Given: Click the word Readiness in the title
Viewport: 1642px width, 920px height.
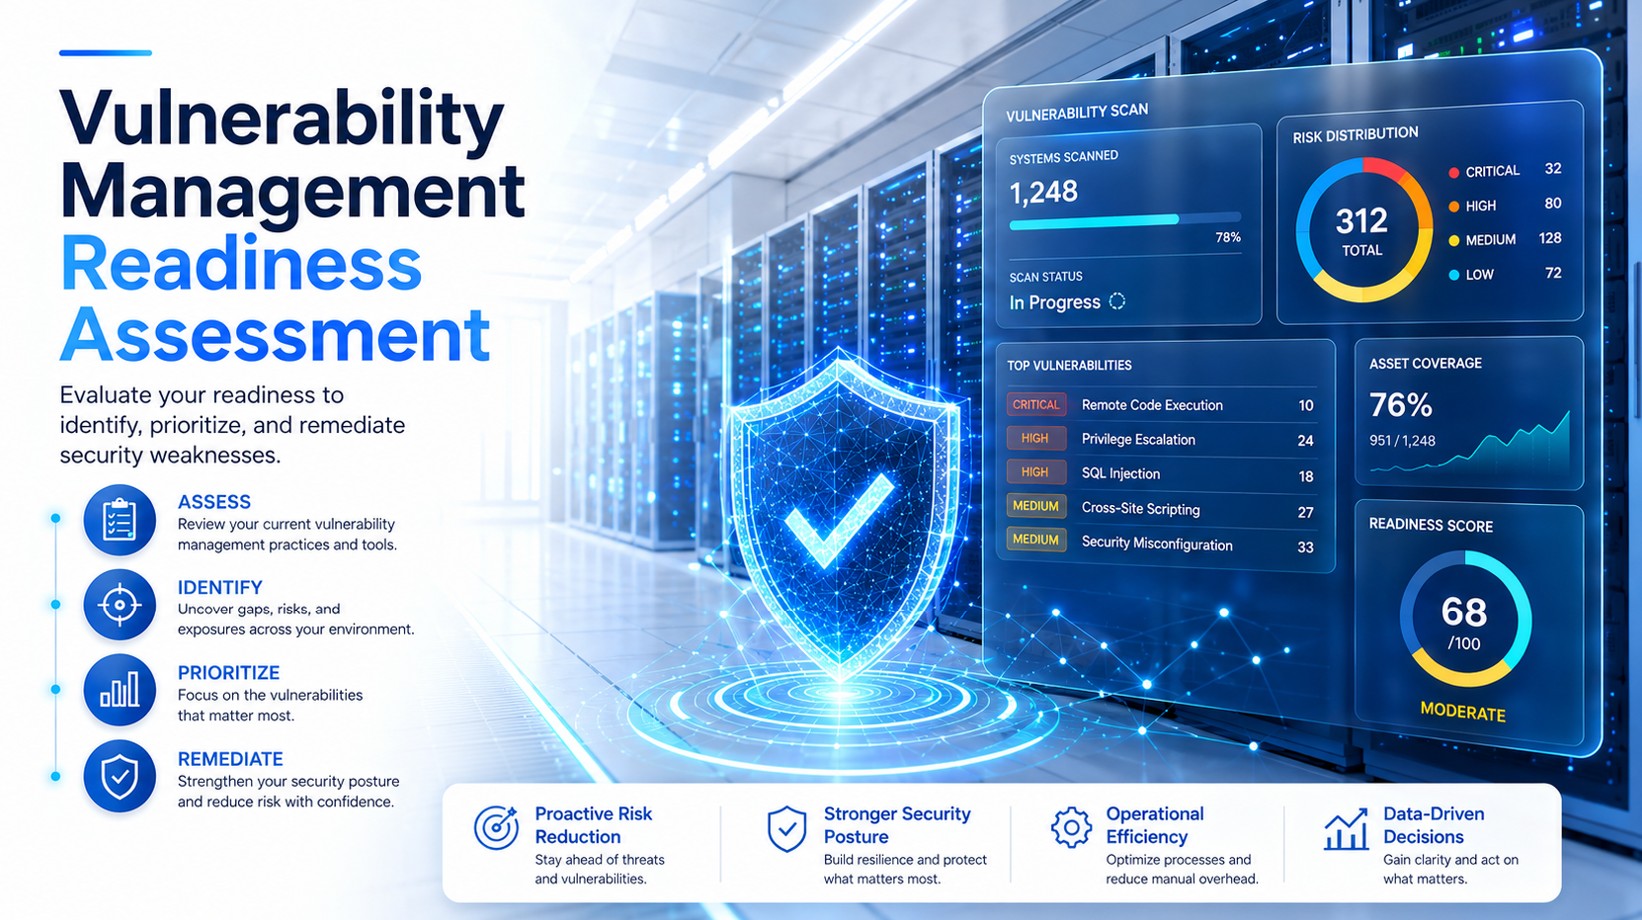Looking at the screenshot, I should [241, 264].
